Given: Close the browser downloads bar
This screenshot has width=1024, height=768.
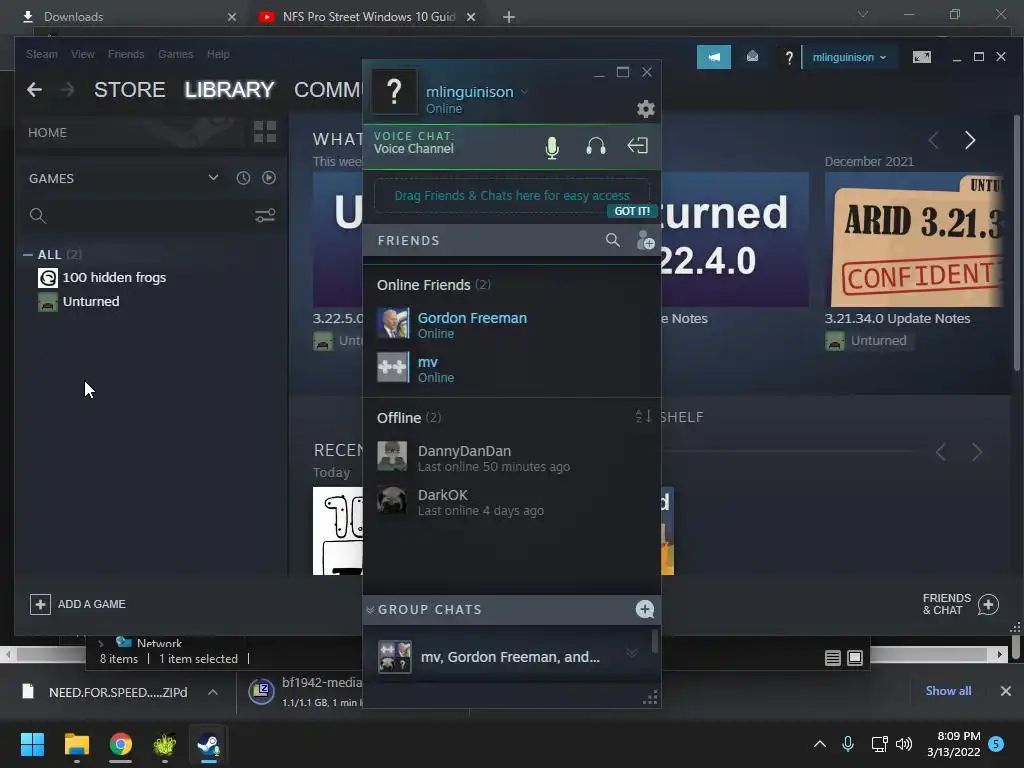Looking at the screenshot, I should pyautogui.click(x=1006, y=691).
